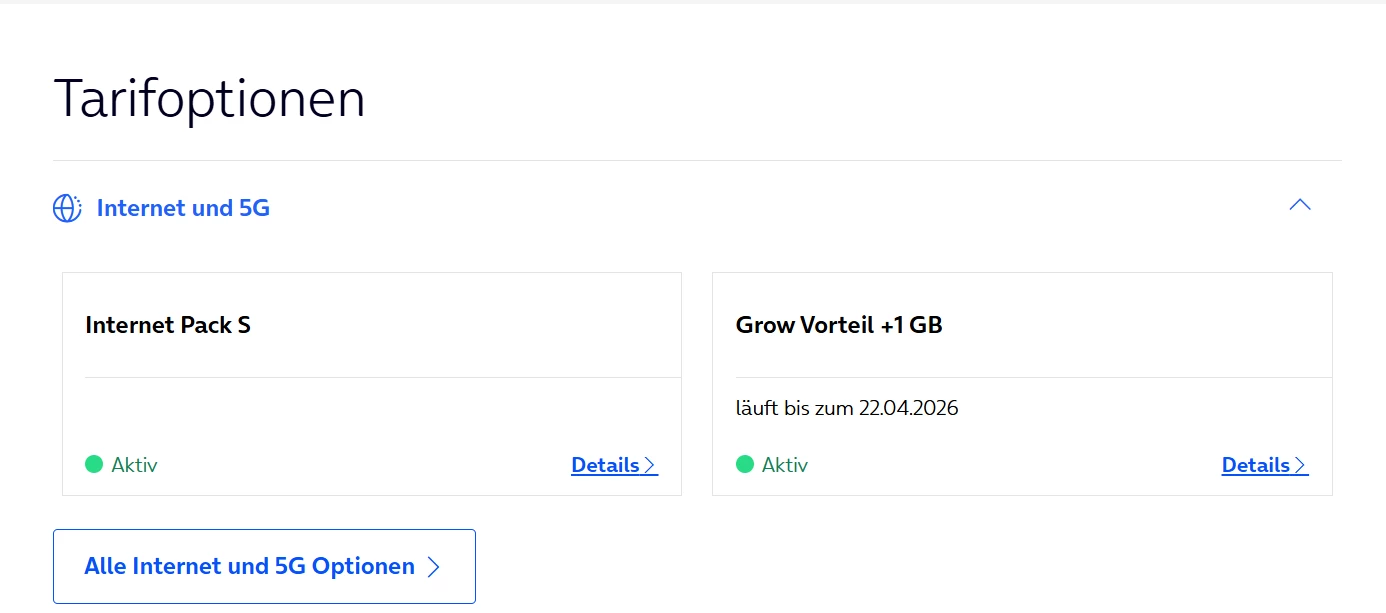Click arrow icon after Grow Vorteil Details
This screenshot has width=1386, height=613.
pos(1300,465)
